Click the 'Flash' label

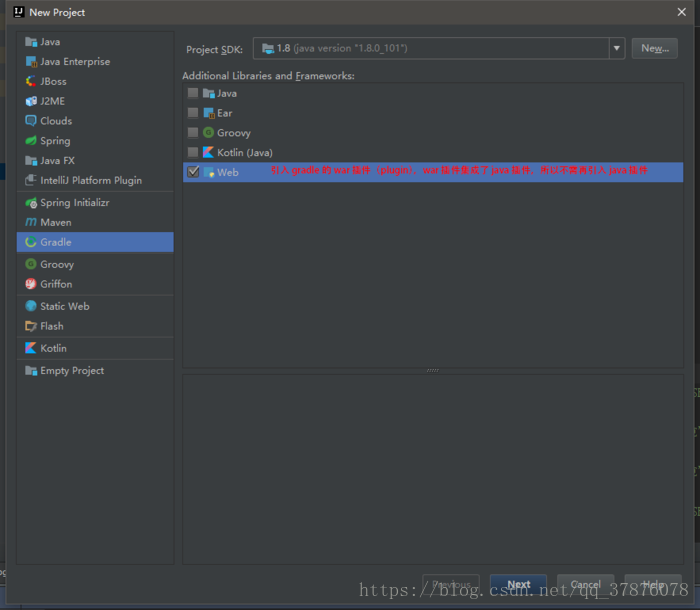pos(52,326)
